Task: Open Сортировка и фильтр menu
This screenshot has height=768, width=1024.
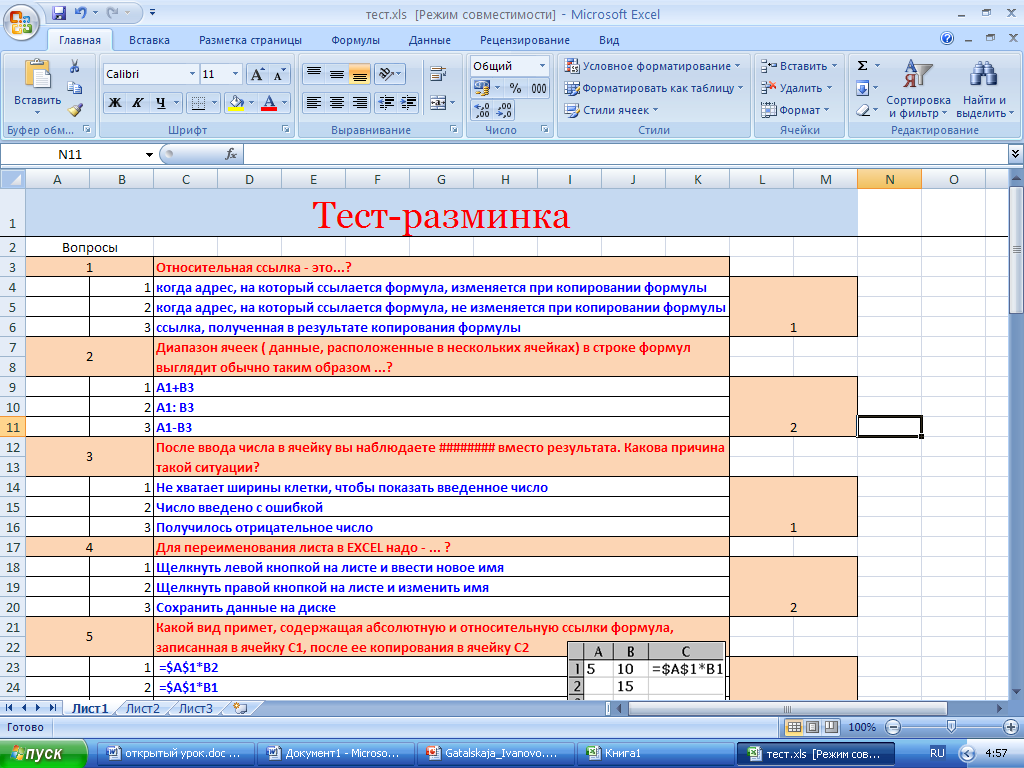Action: tap(918, 88)
